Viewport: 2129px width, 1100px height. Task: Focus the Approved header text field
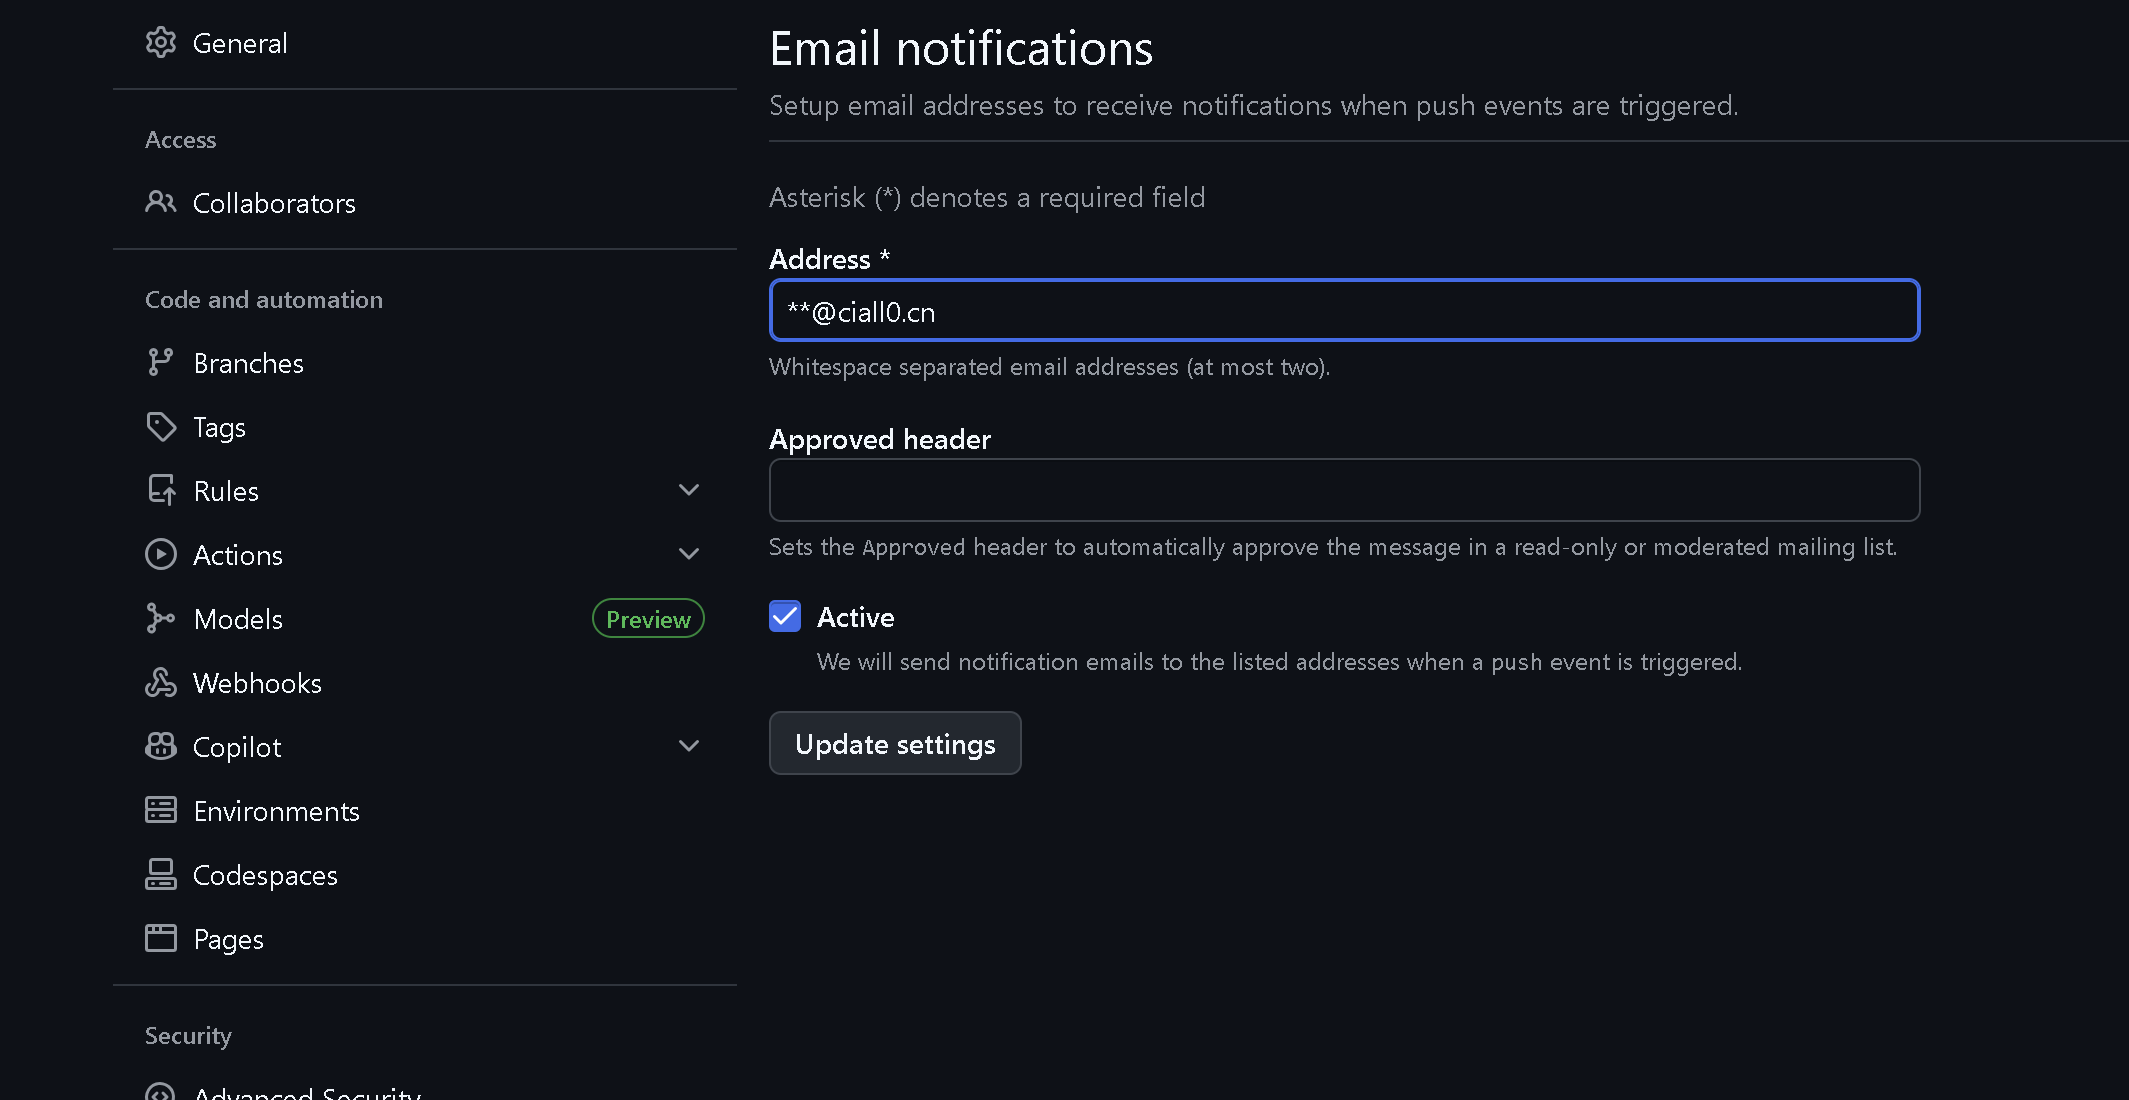[x=1343, y=490]
